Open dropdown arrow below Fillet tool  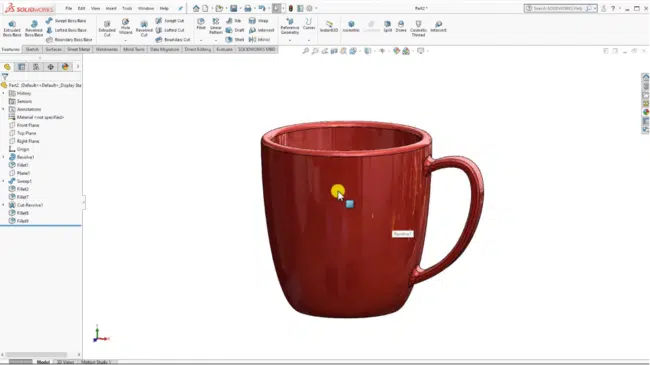click(x=201, y=40)
